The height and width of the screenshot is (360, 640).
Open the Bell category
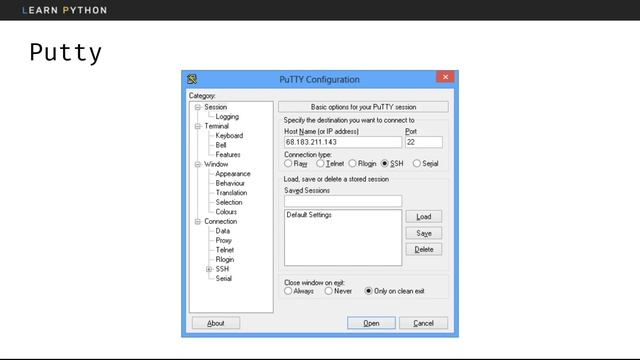[221, 145]
